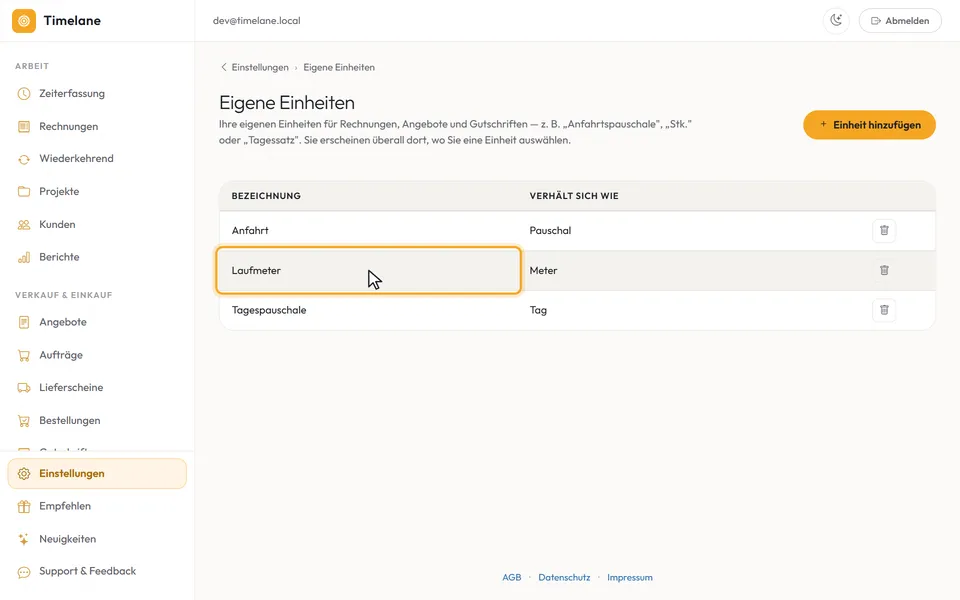Click the Empfehlen gift icon
Image resolution: width=960 pixels, height=600 pixels.
coord(24,506)
